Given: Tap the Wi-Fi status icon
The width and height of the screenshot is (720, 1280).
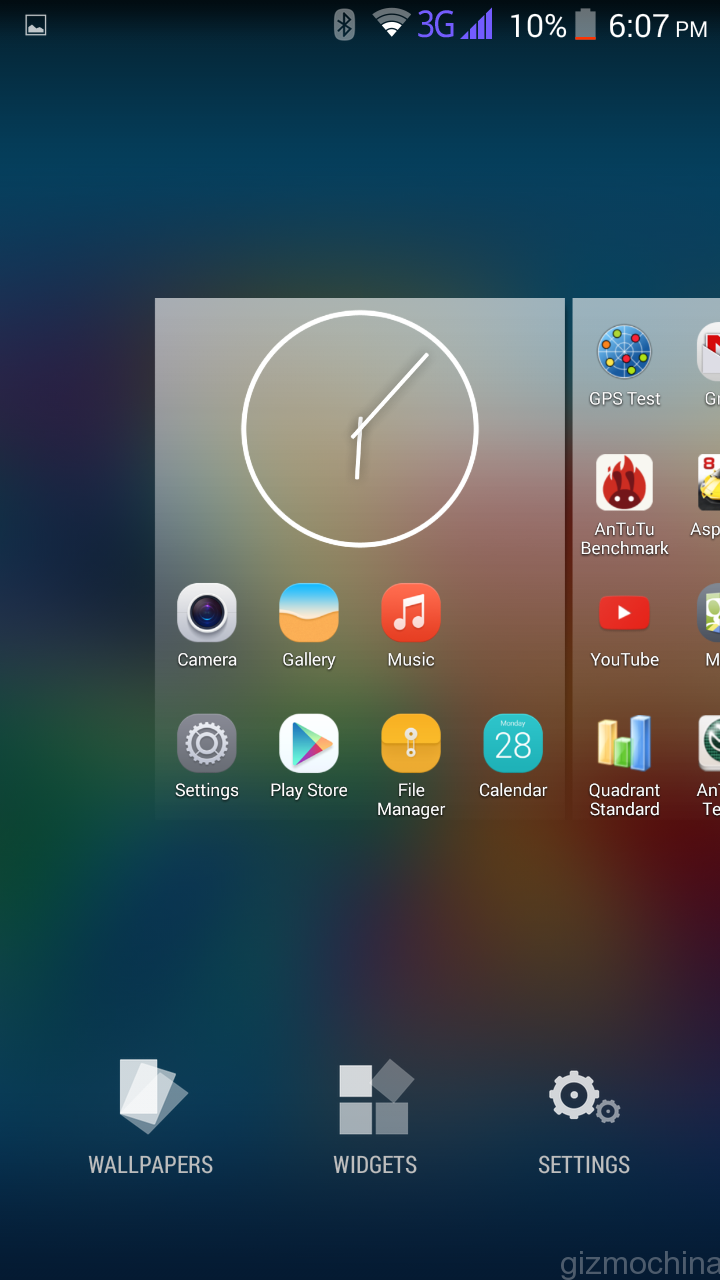Looking at the screenshot, I should click(x=391, y=25).
